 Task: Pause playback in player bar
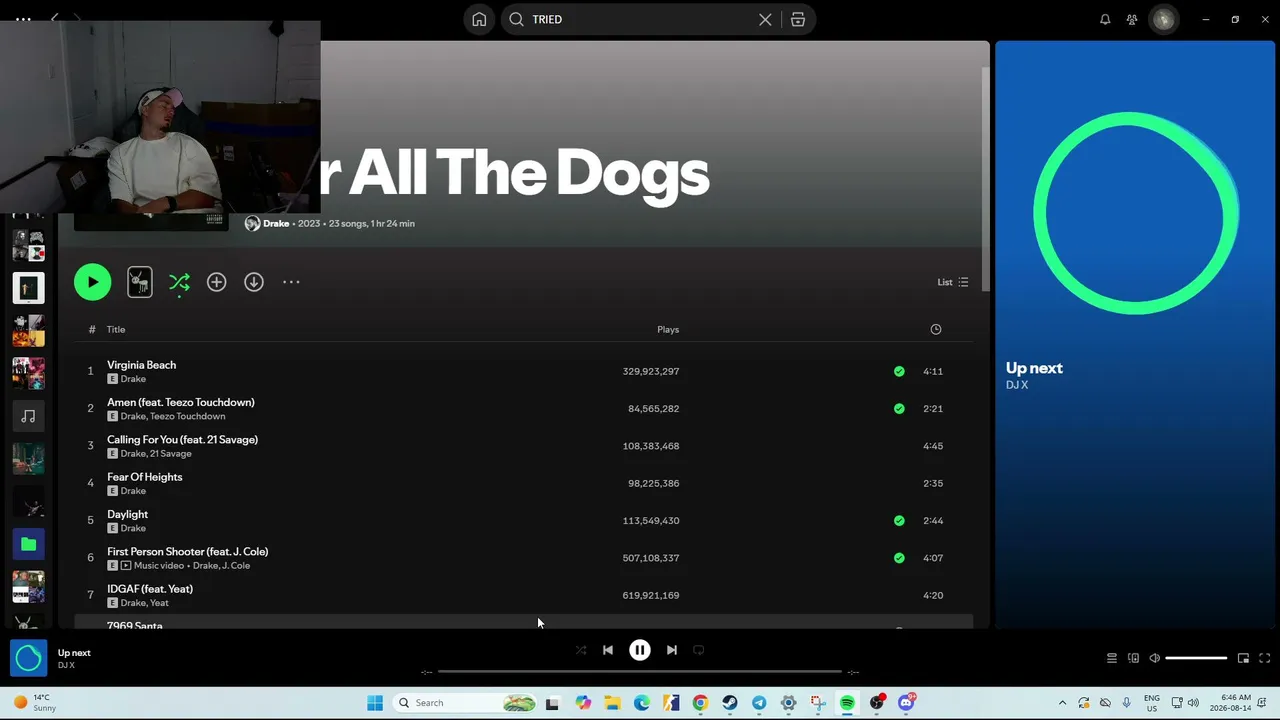(640, 650)
